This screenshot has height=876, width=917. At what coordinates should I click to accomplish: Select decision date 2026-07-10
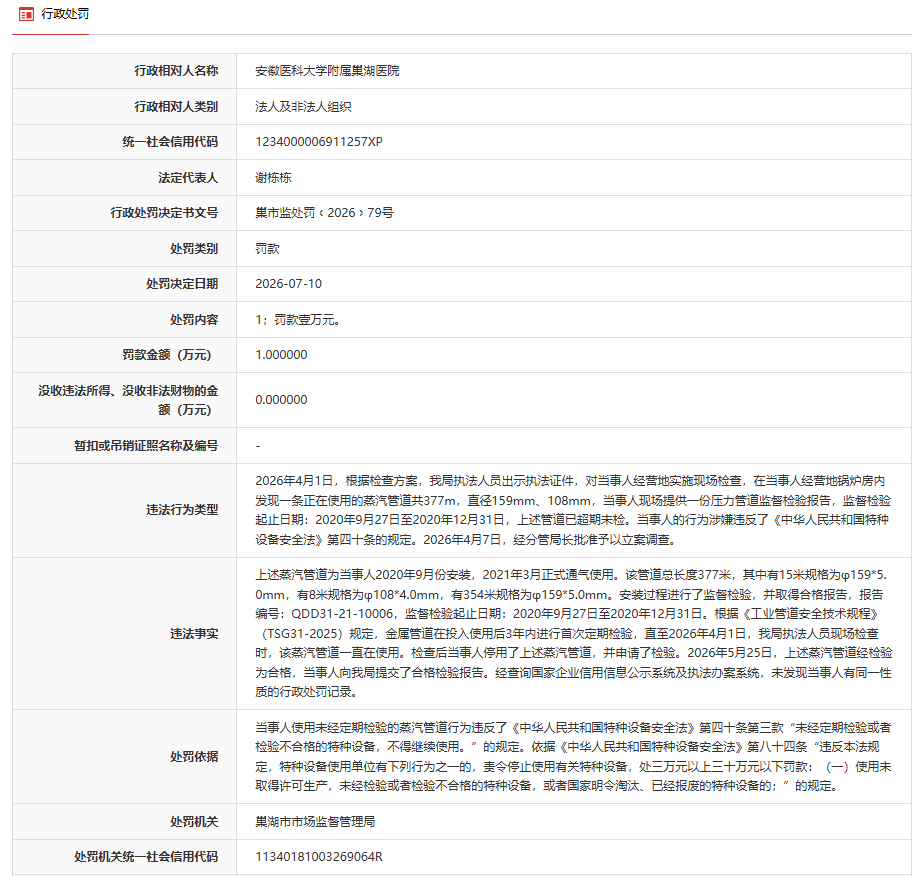[288, 284]
